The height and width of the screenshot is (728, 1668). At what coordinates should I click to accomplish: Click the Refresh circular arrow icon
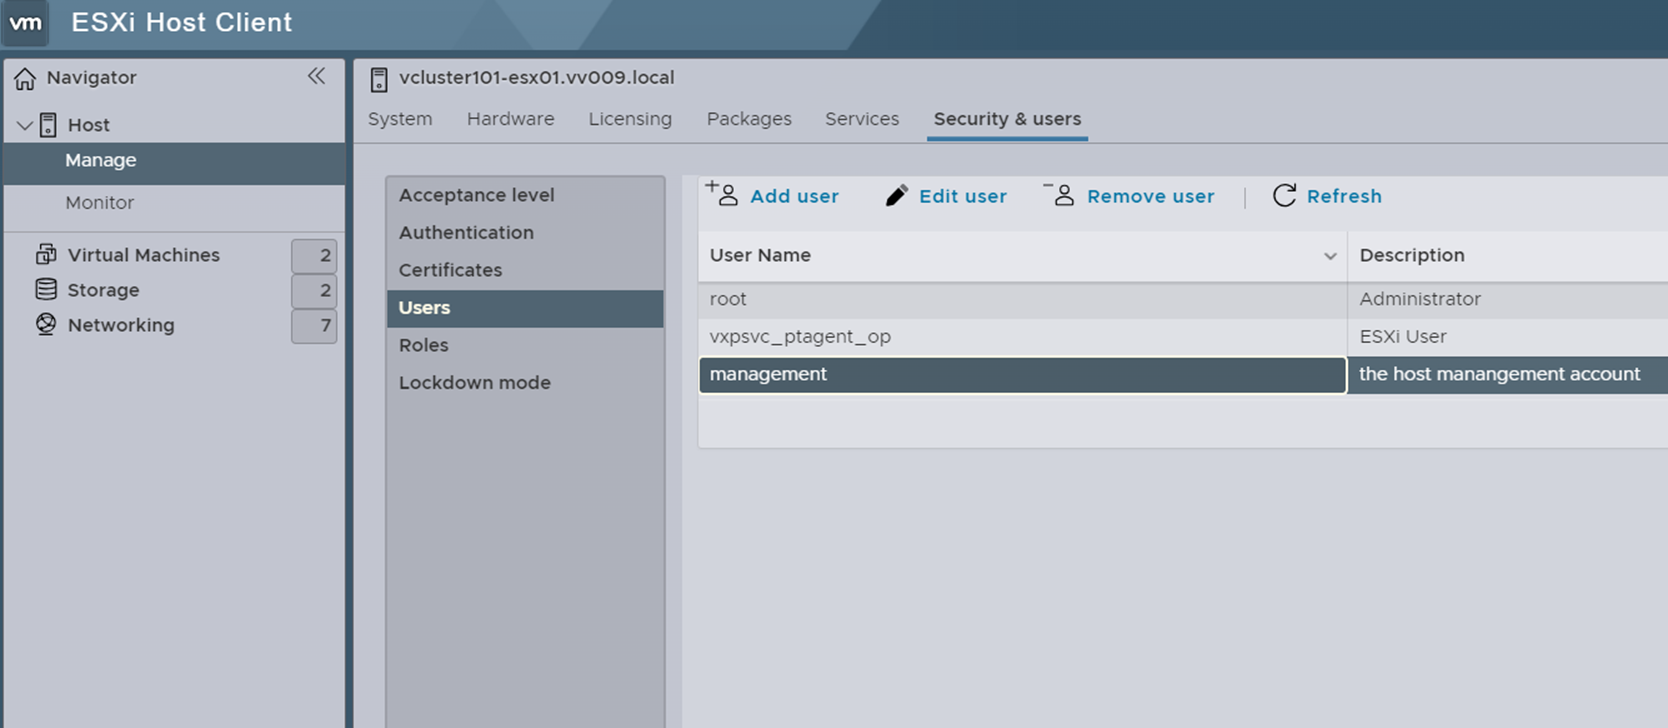point(1284,195)
